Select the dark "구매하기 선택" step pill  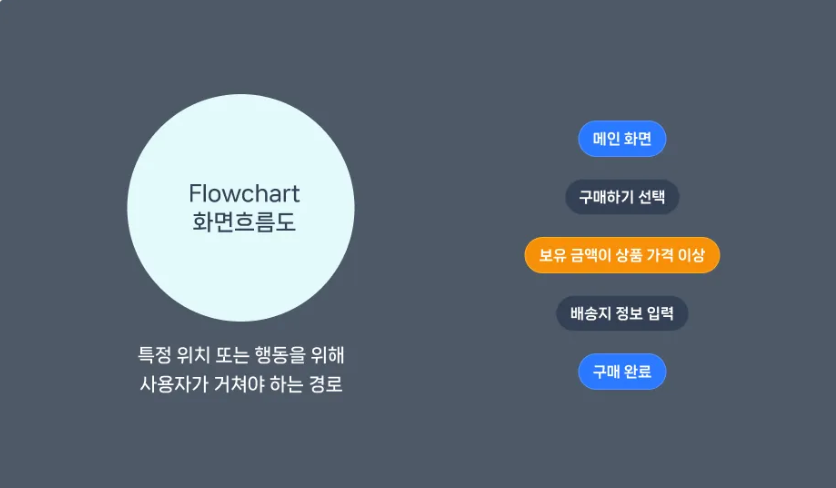point(622,197)
